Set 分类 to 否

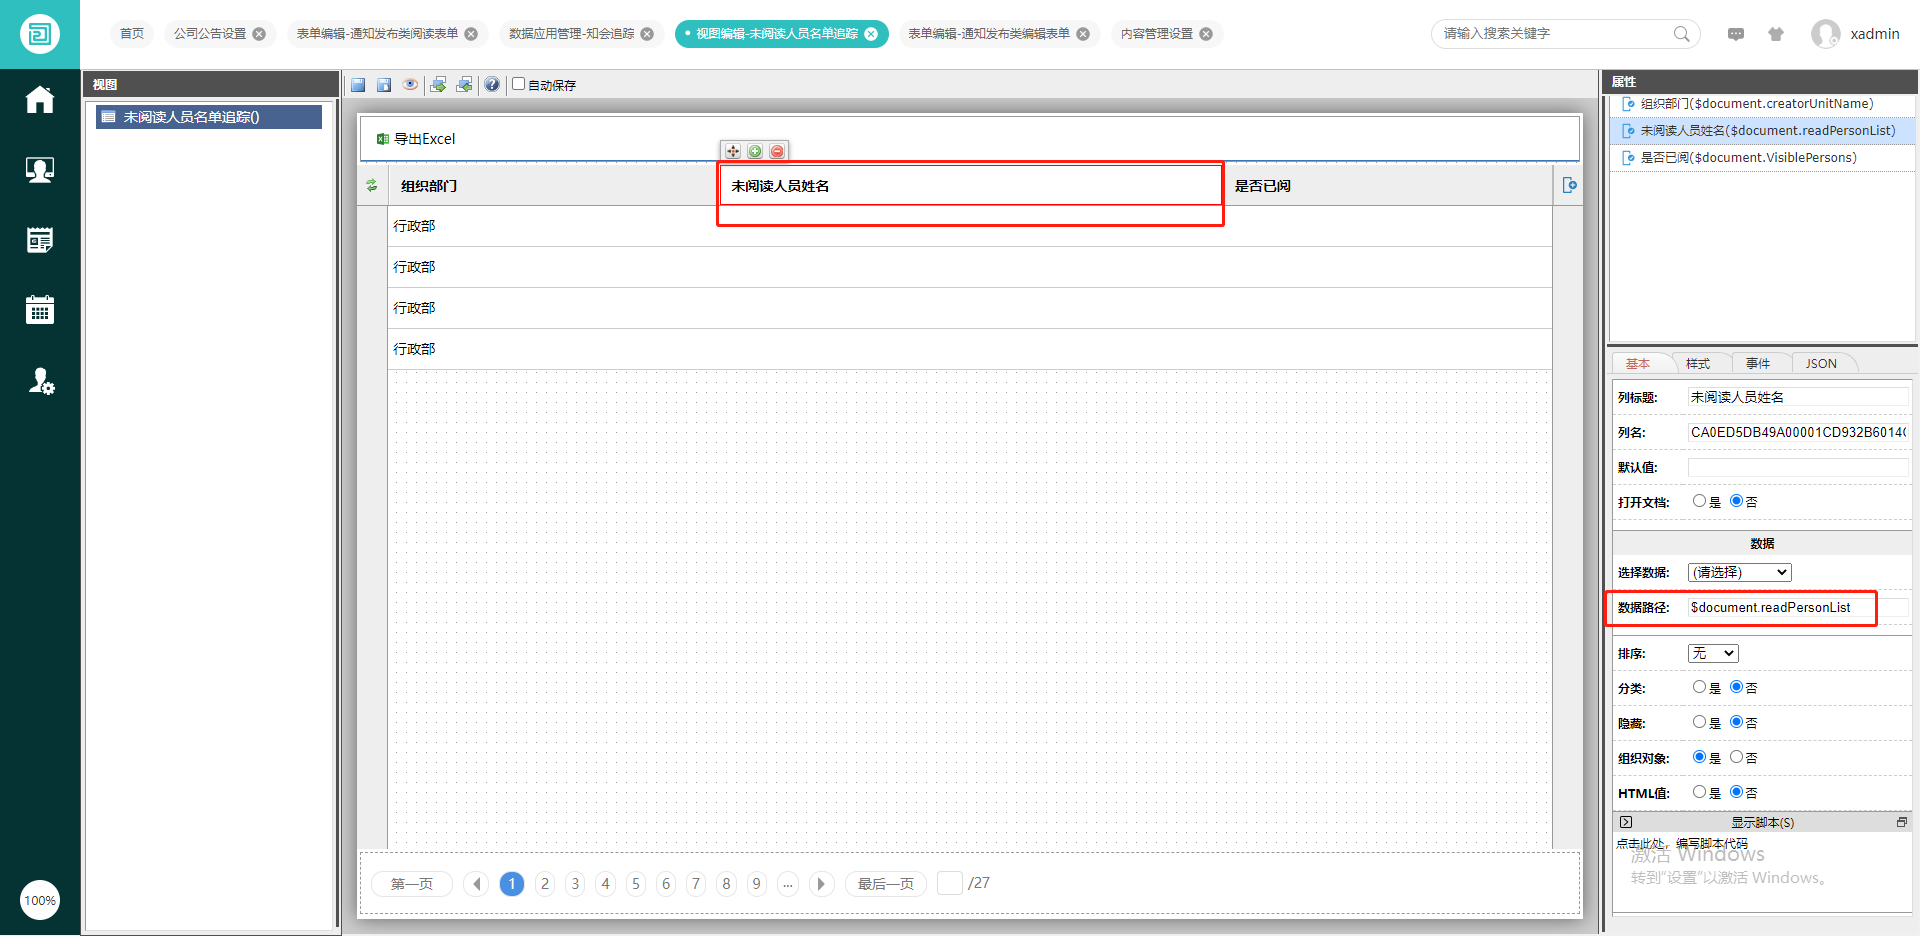[x=1736, y=687]
